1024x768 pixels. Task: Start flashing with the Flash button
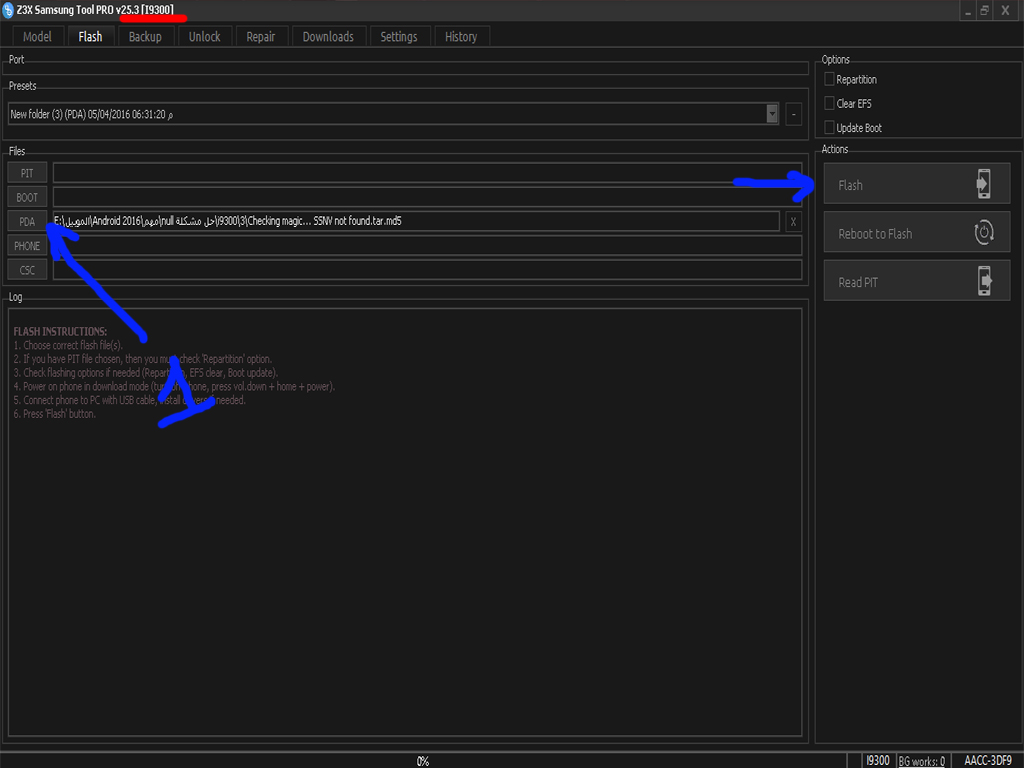[x=917, y=184]
